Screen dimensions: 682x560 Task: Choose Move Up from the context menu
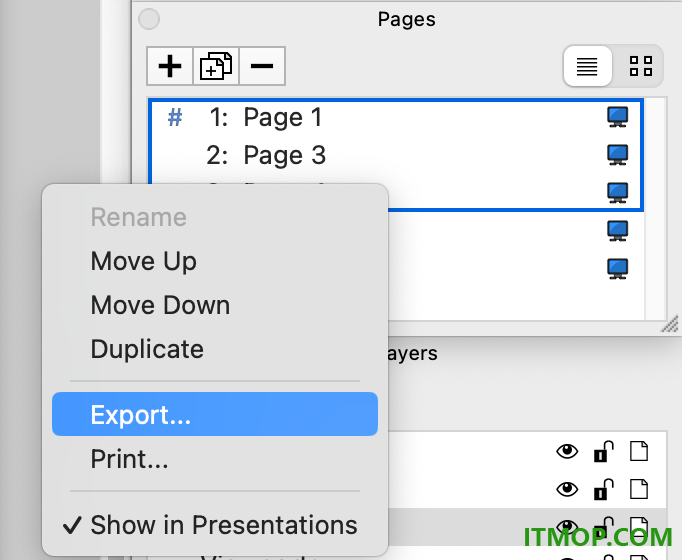215,261
